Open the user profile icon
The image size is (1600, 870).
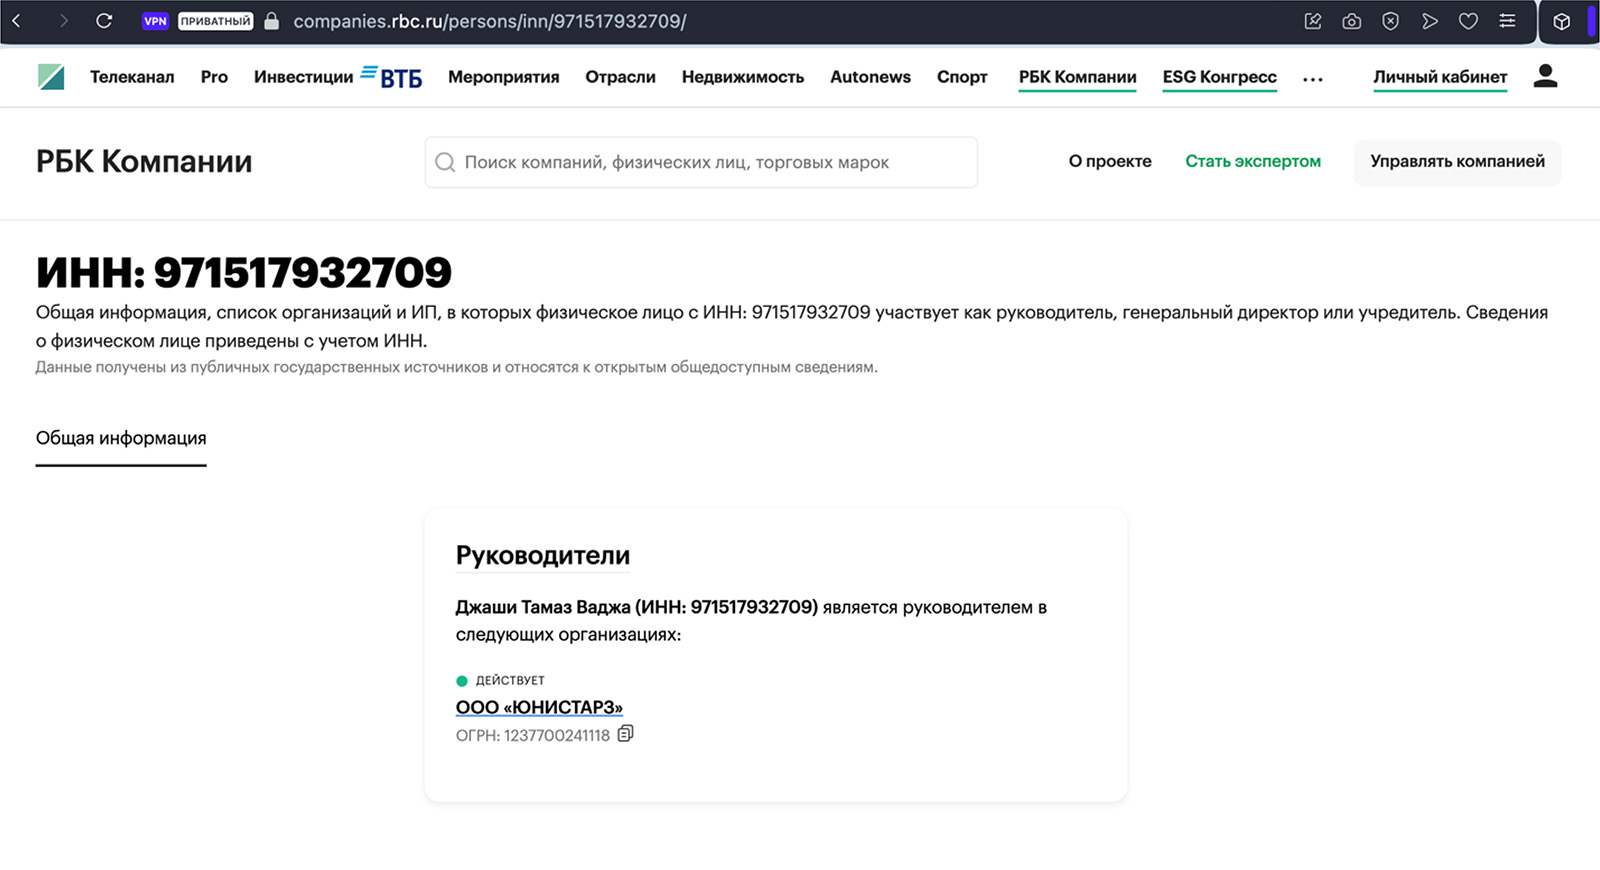1545,76
